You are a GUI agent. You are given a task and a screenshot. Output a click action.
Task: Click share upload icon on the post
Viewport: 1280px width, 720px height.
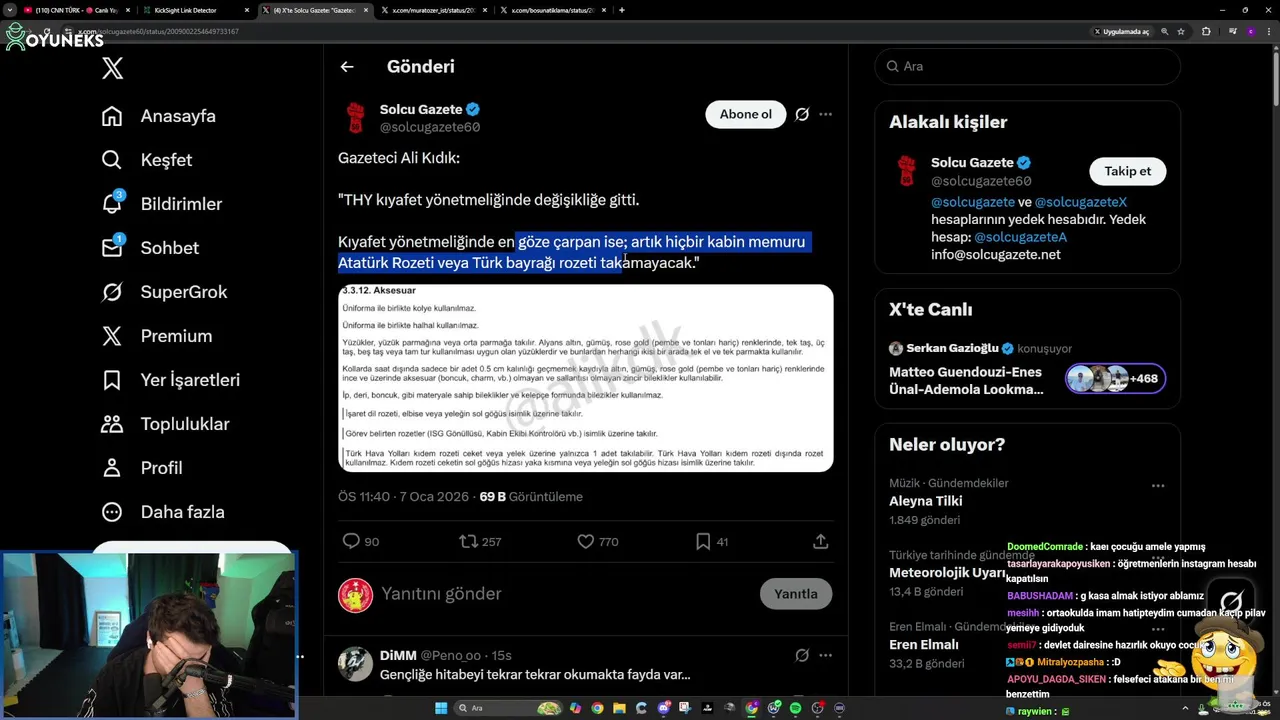point(821,541)
